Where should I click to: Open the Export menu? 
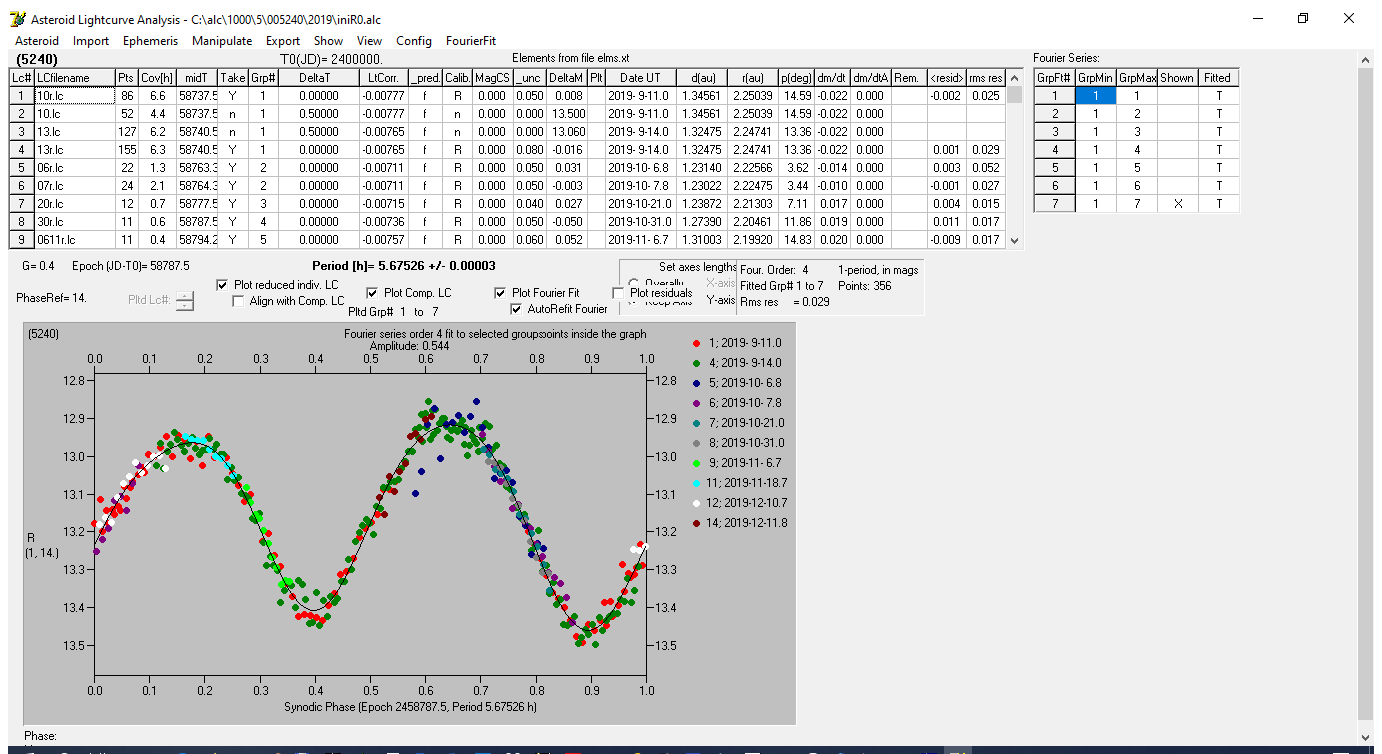(283, 41)
